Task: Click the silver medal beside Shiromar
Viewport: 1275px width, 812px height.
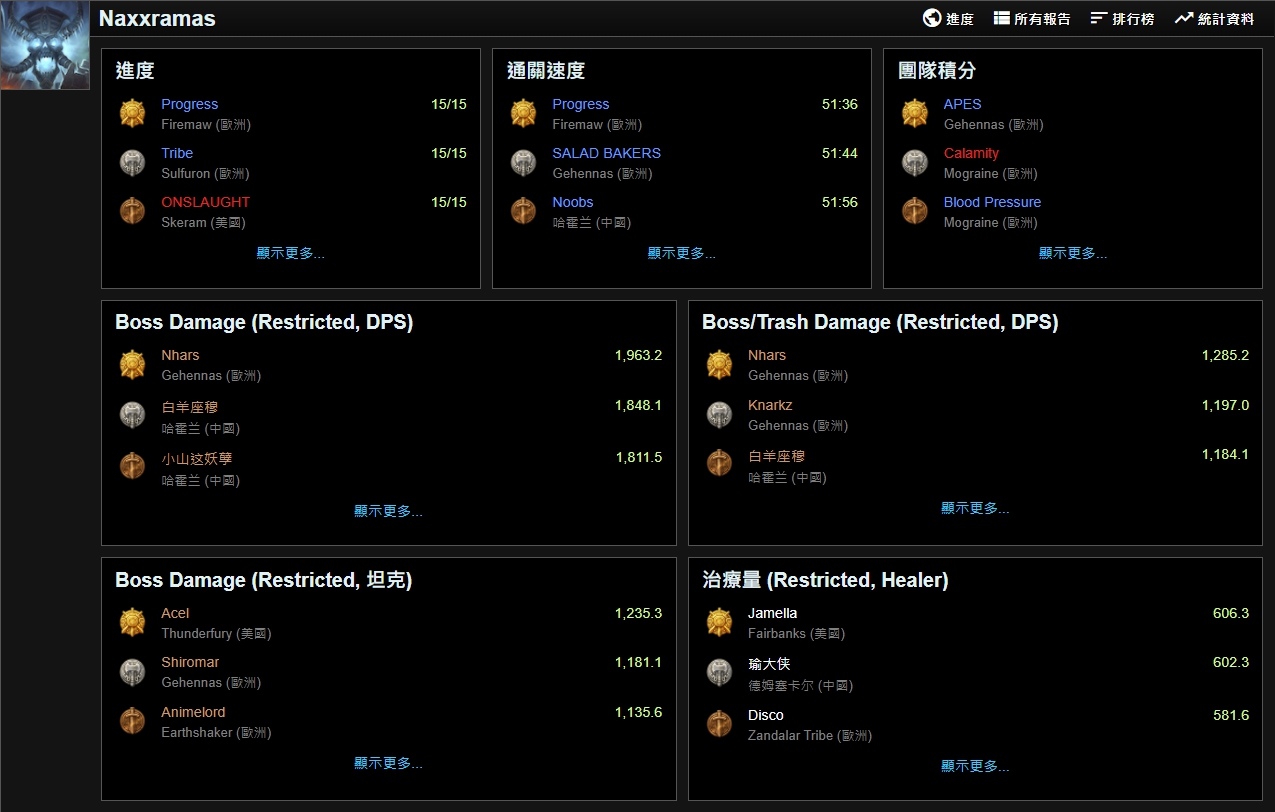Action: pyautogui.click(x=132, y=671)
